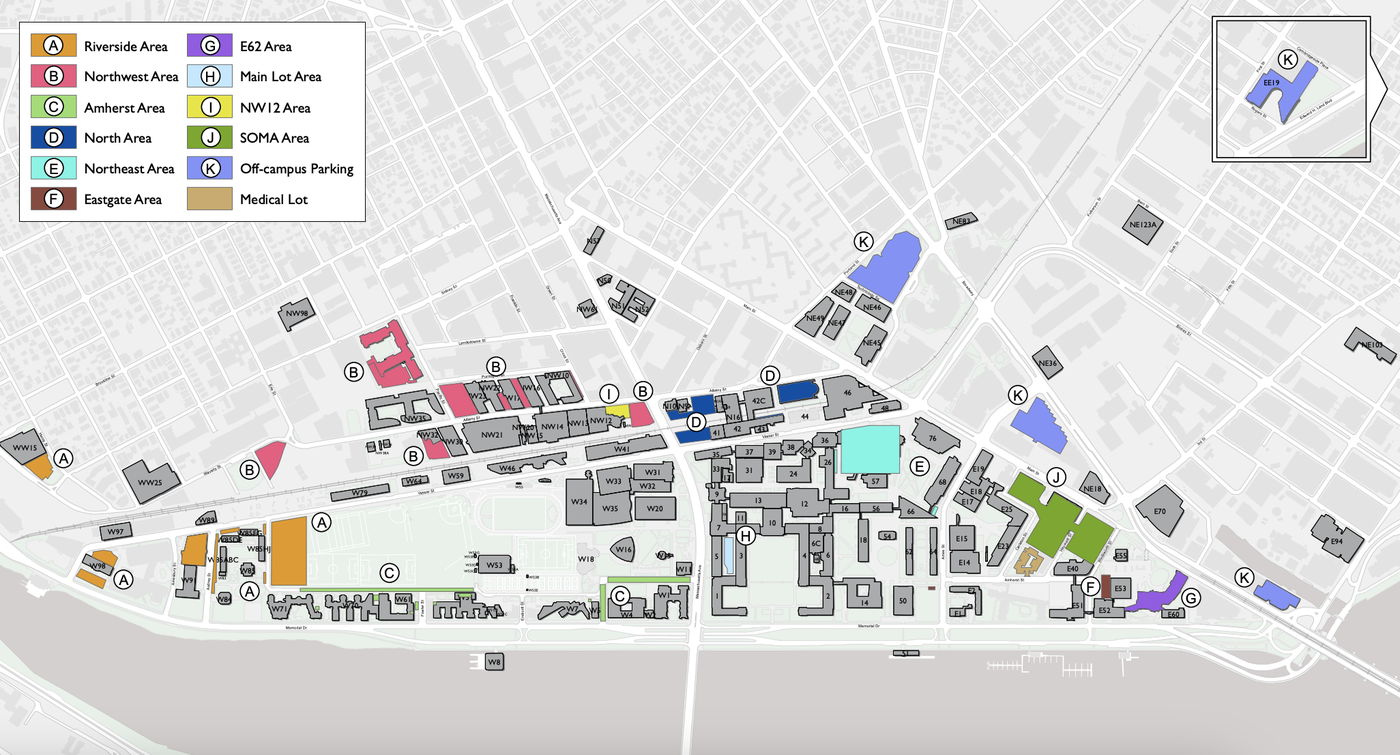
Task: Select the J marker above the green SOMA lots
Action: (1054, 476)
